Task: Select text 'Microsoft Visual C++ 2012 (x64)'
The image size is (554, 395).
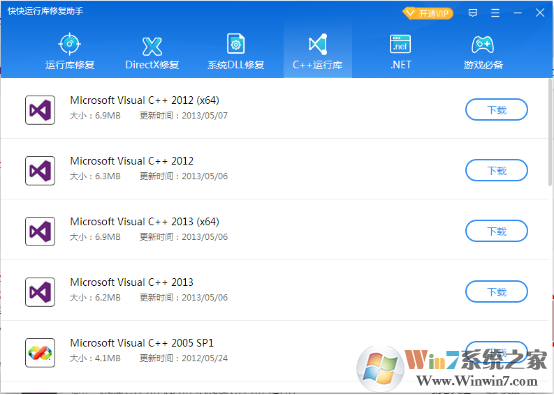Action: pos(145,100)
